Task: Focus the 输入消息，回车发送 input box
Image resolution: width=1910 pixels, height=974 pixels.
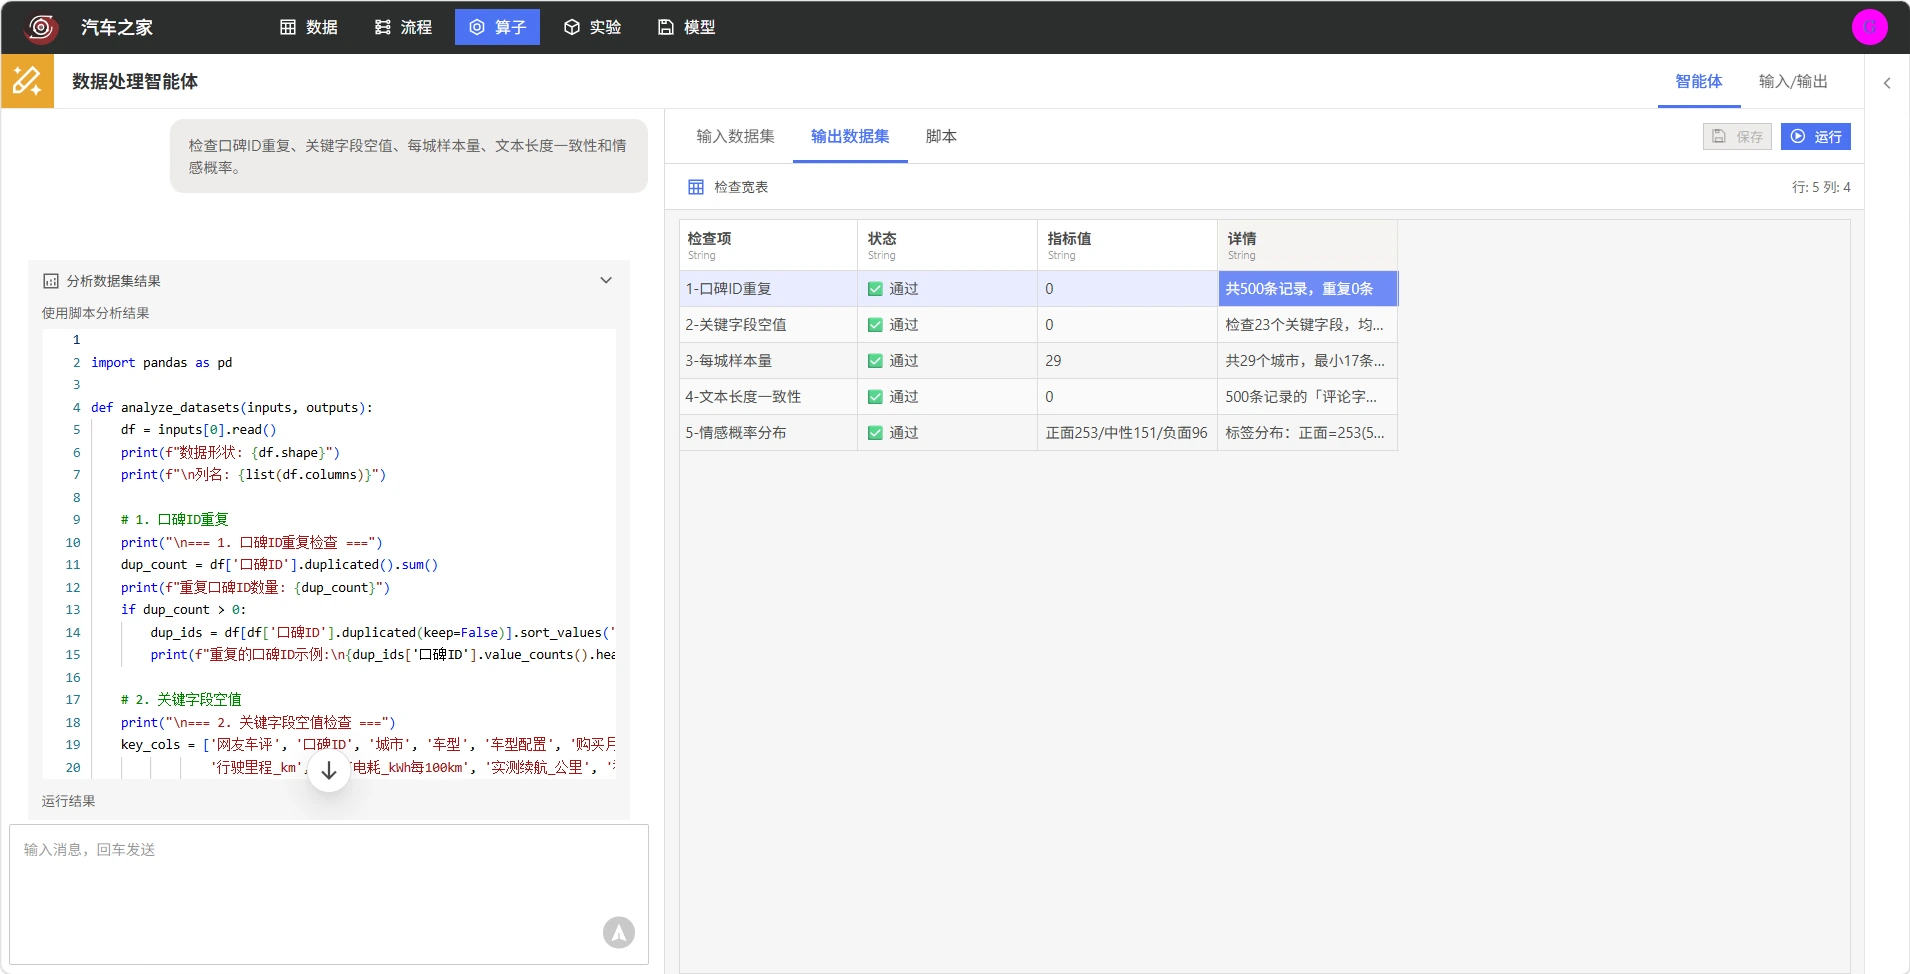Action: [329, 894]
